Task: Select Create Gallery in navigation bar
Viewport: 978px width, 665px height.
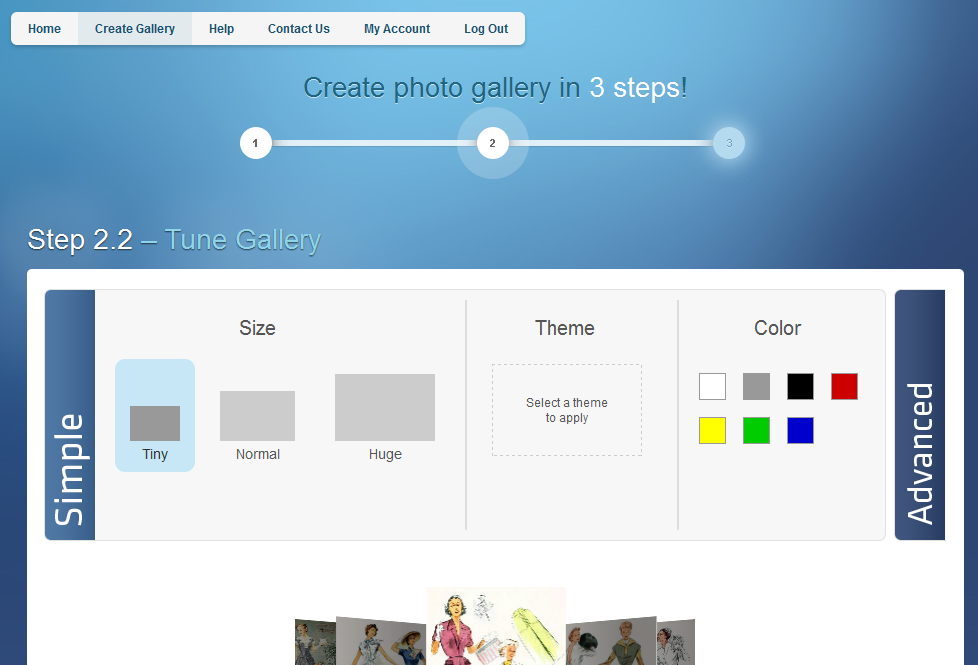Action: pyautogui.click(x=135, y=29)
